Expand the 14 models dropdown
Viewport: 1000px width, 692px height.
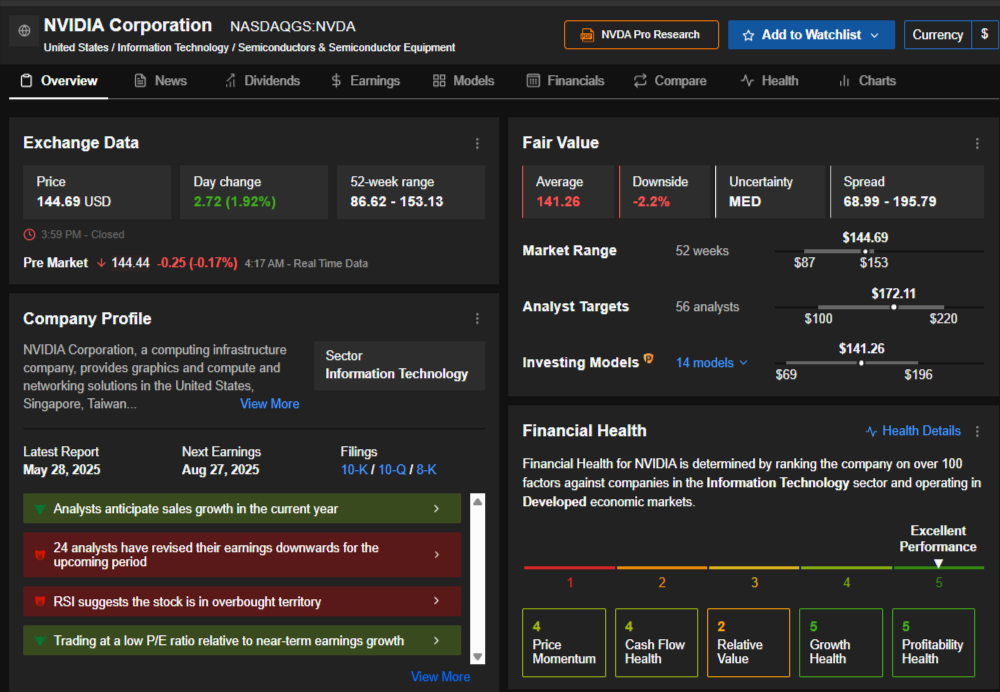712,363
